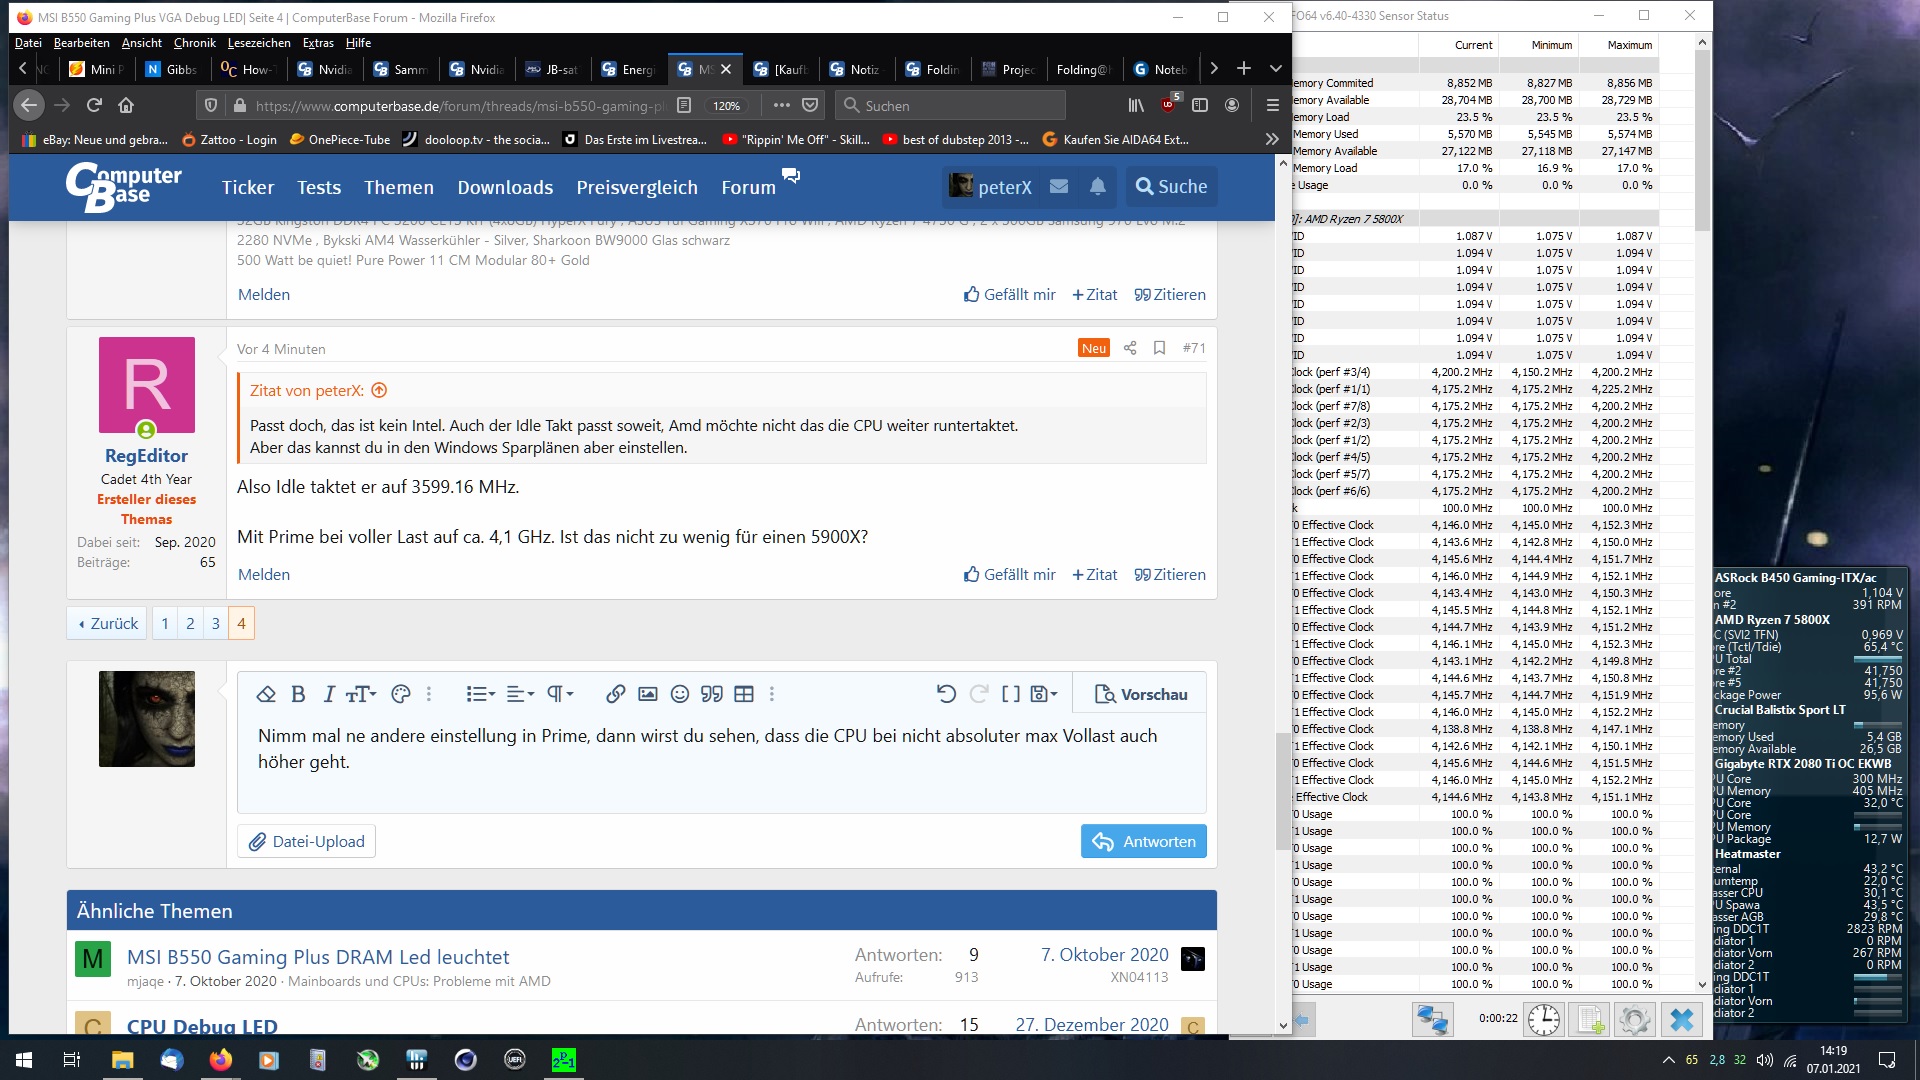The width and height of the screenshot is (1920, 1080).
Task: Expand the font size dropdown
Action: pos(360,694)
